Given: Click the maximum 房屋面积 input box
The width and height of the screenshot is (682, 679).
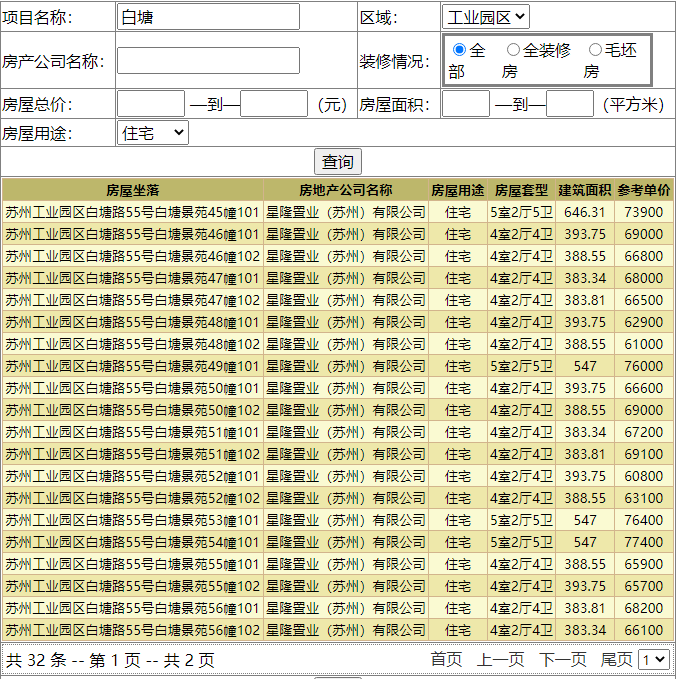Looking at the screenshot, I should (570, 104).
